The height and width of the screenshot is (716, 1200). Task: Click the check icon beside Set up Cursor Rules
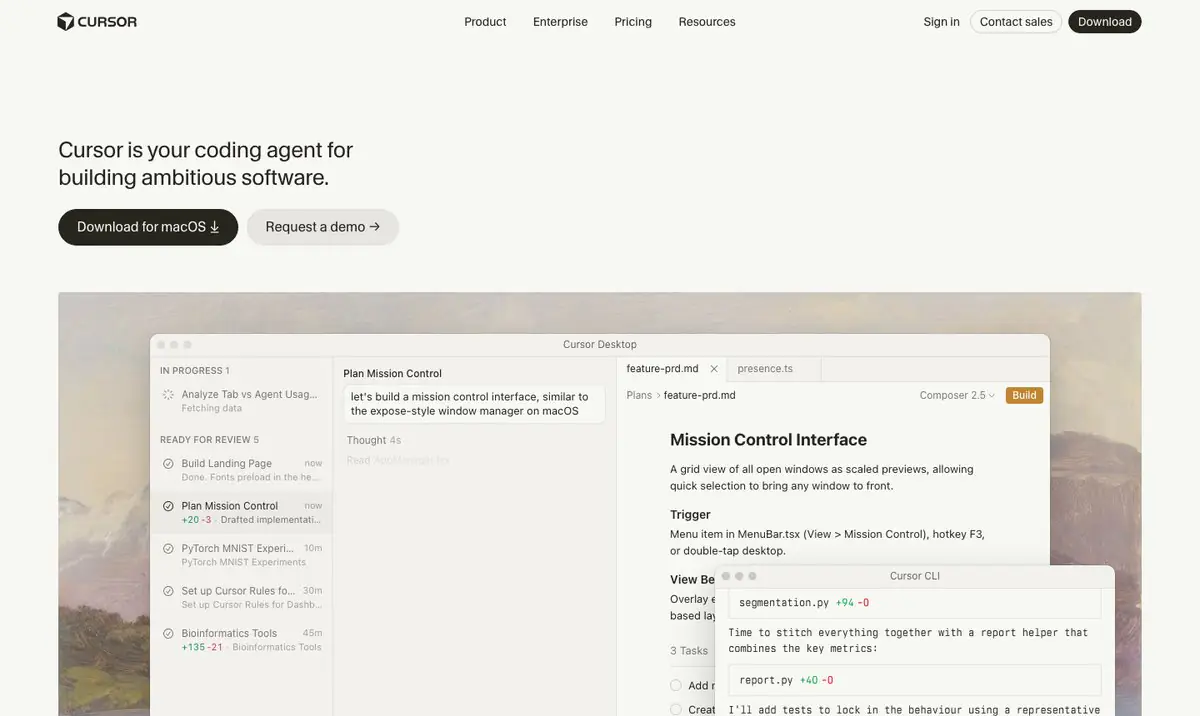pos(168,591)
